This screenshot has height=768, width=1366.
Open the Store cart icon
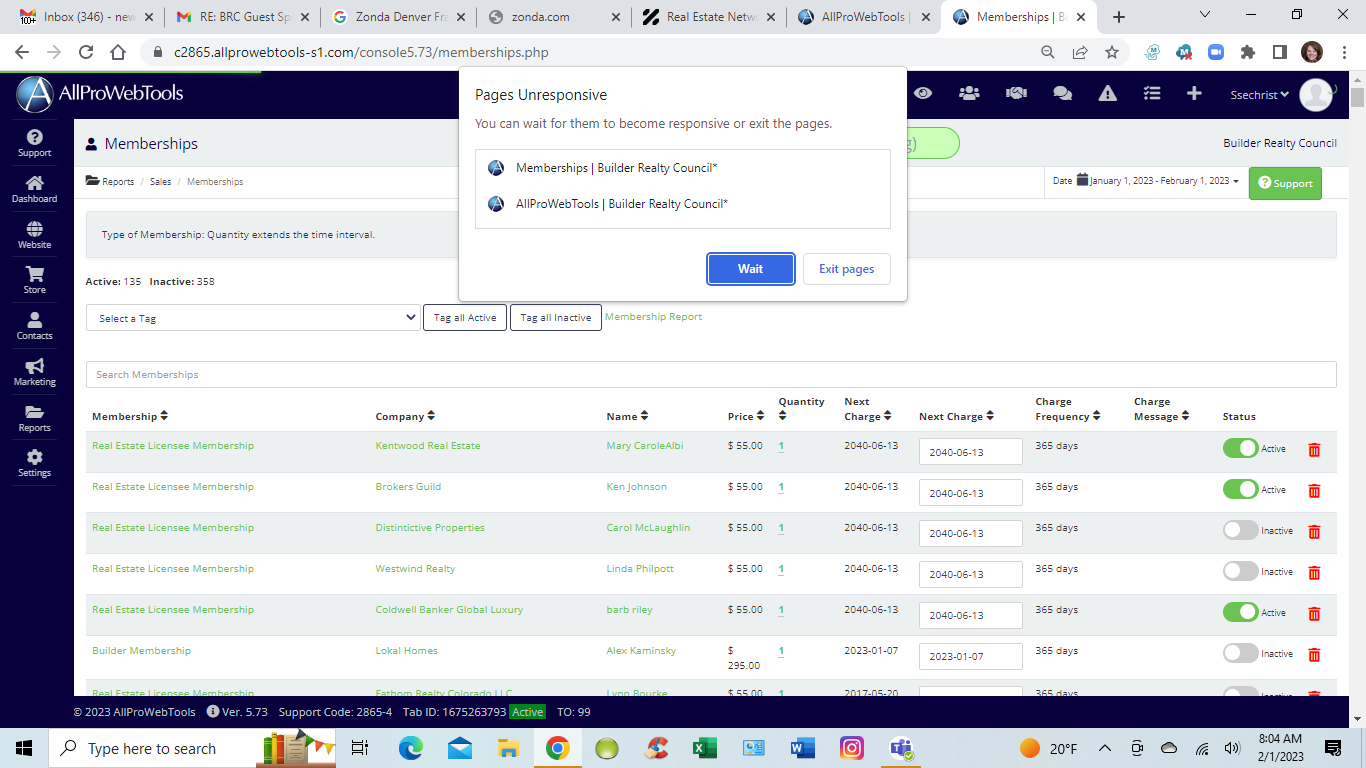[x=34, y=280]
